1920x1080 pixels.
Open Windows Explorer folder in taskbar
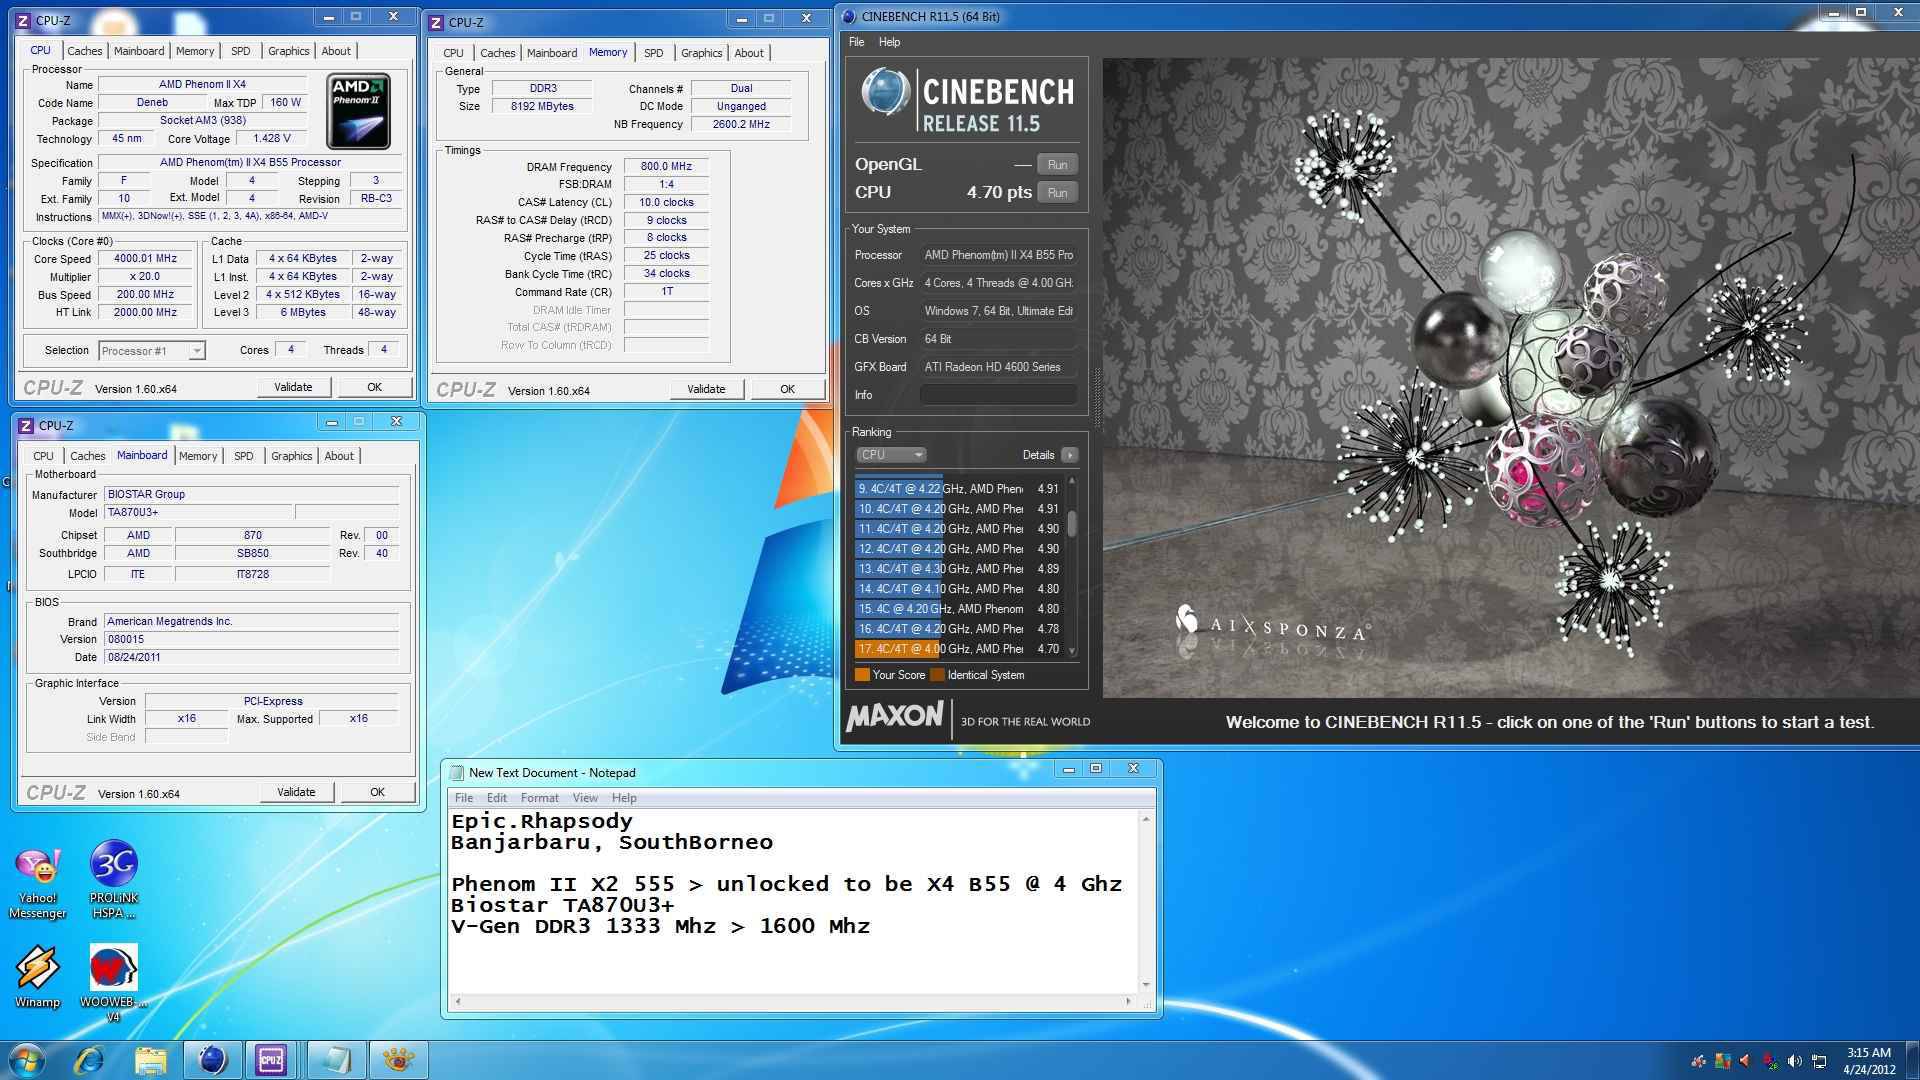(x=151, y=1060)
